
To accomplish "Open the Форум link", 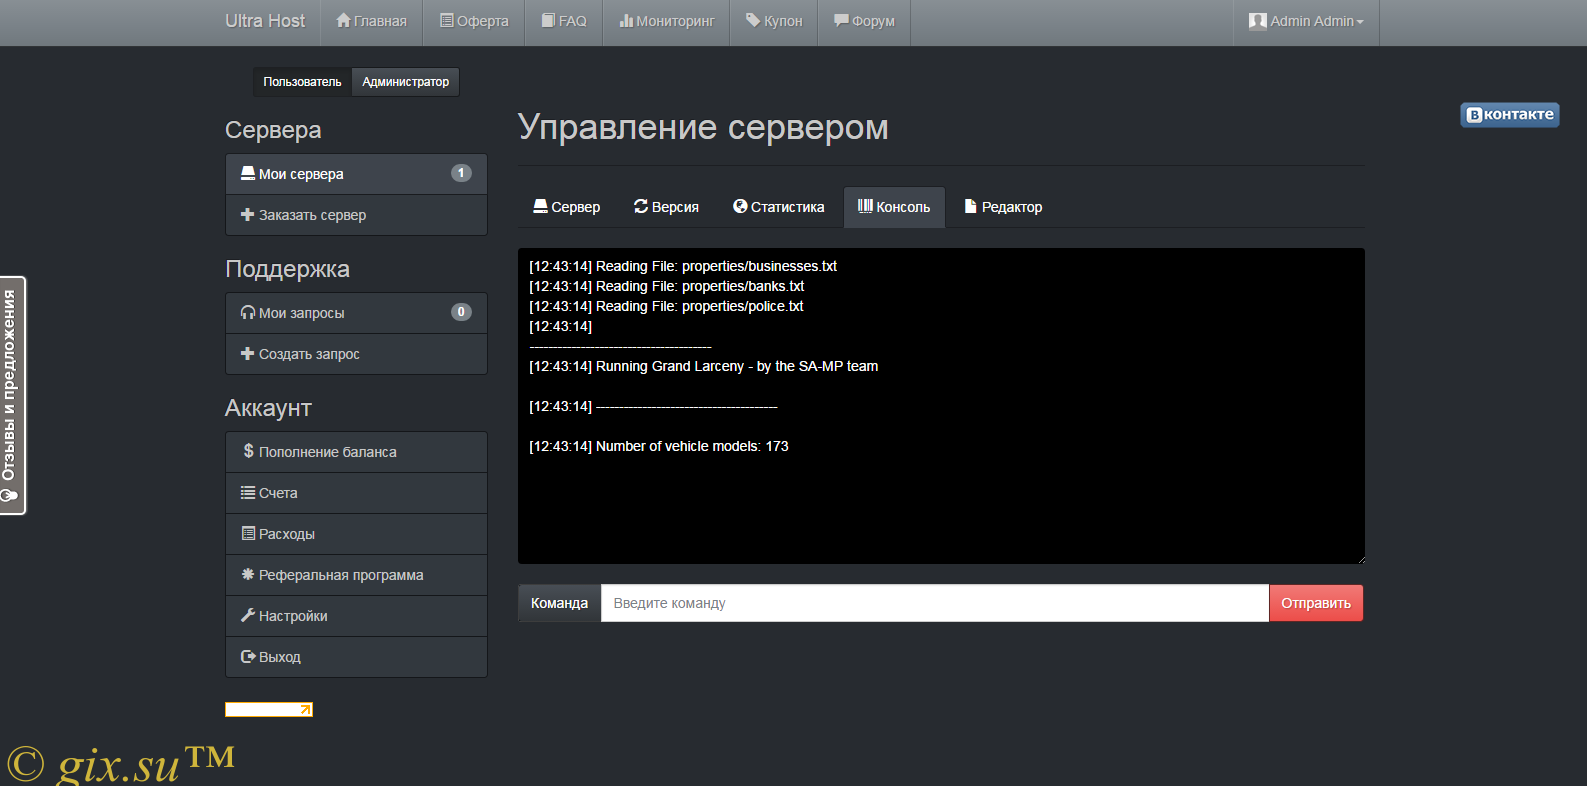I will (864, 21).
